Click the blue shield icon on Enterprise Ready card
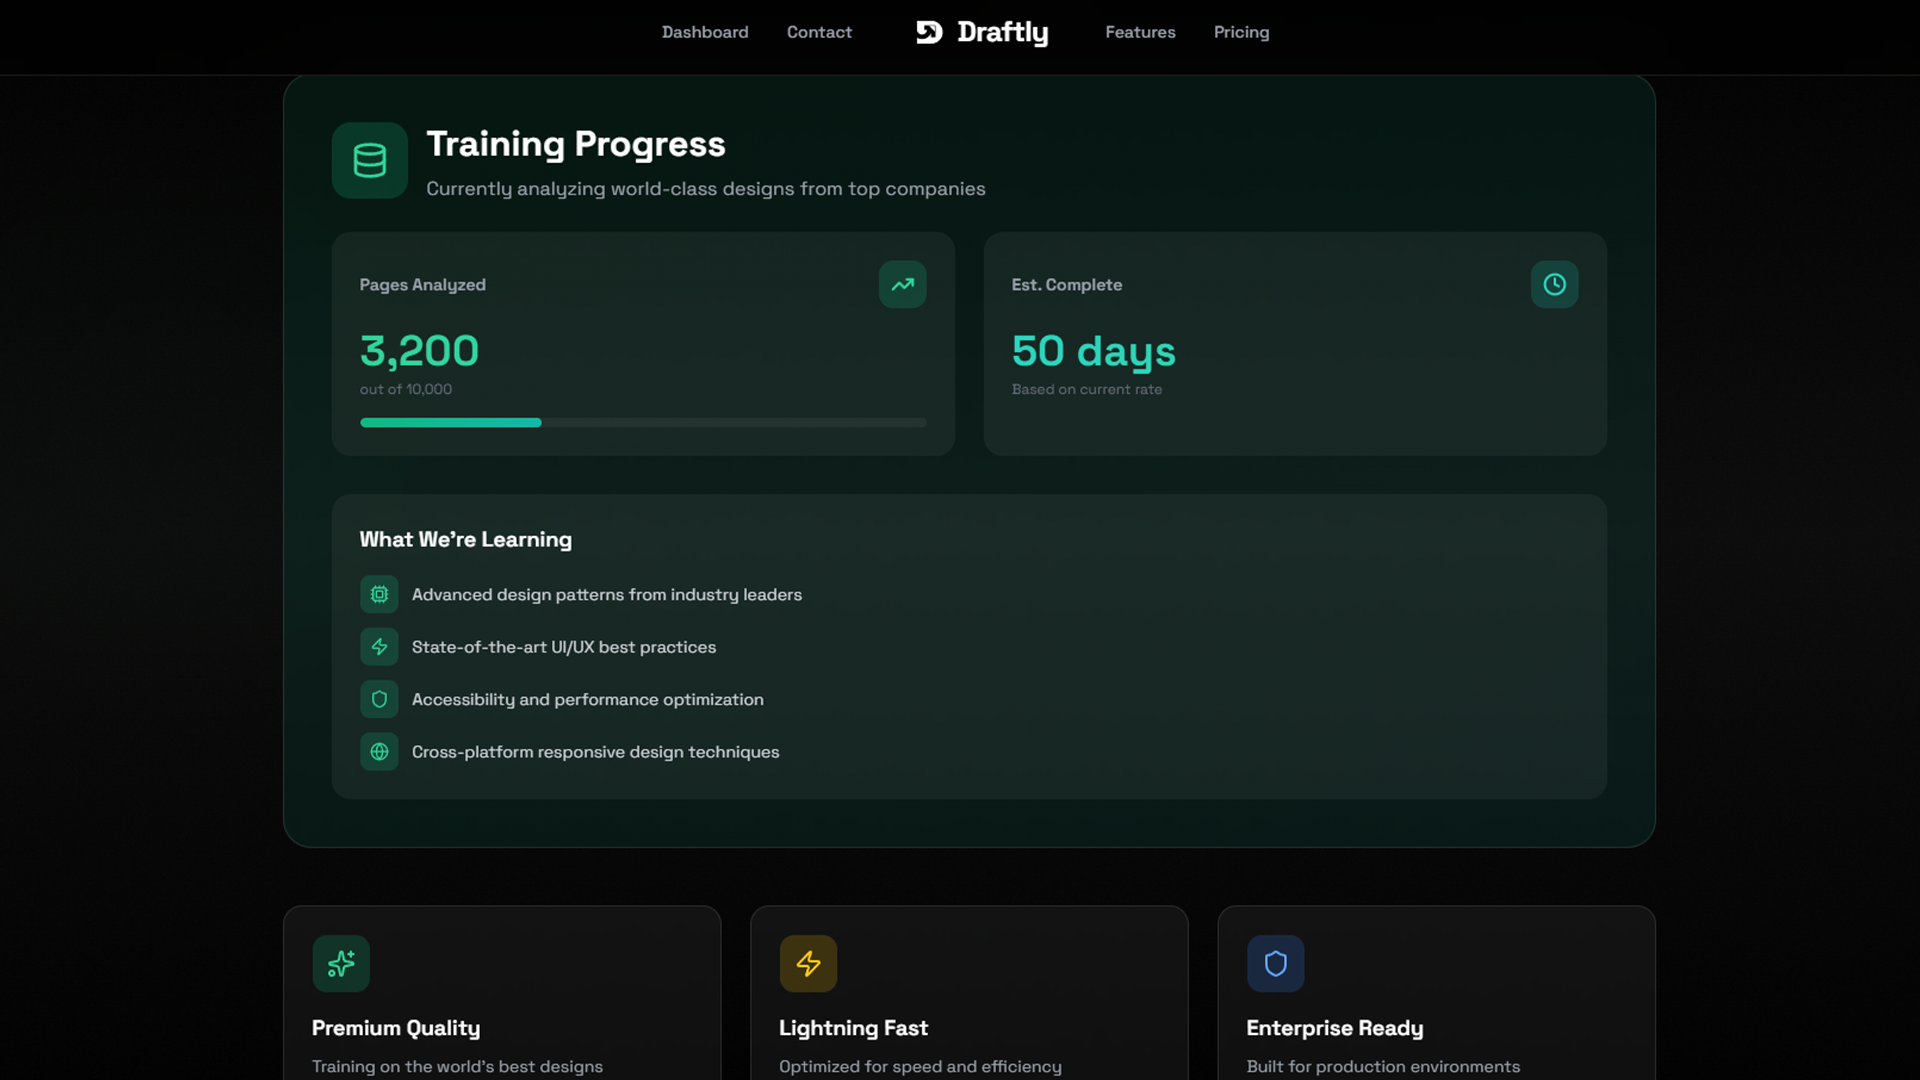 click(1275, 963)
